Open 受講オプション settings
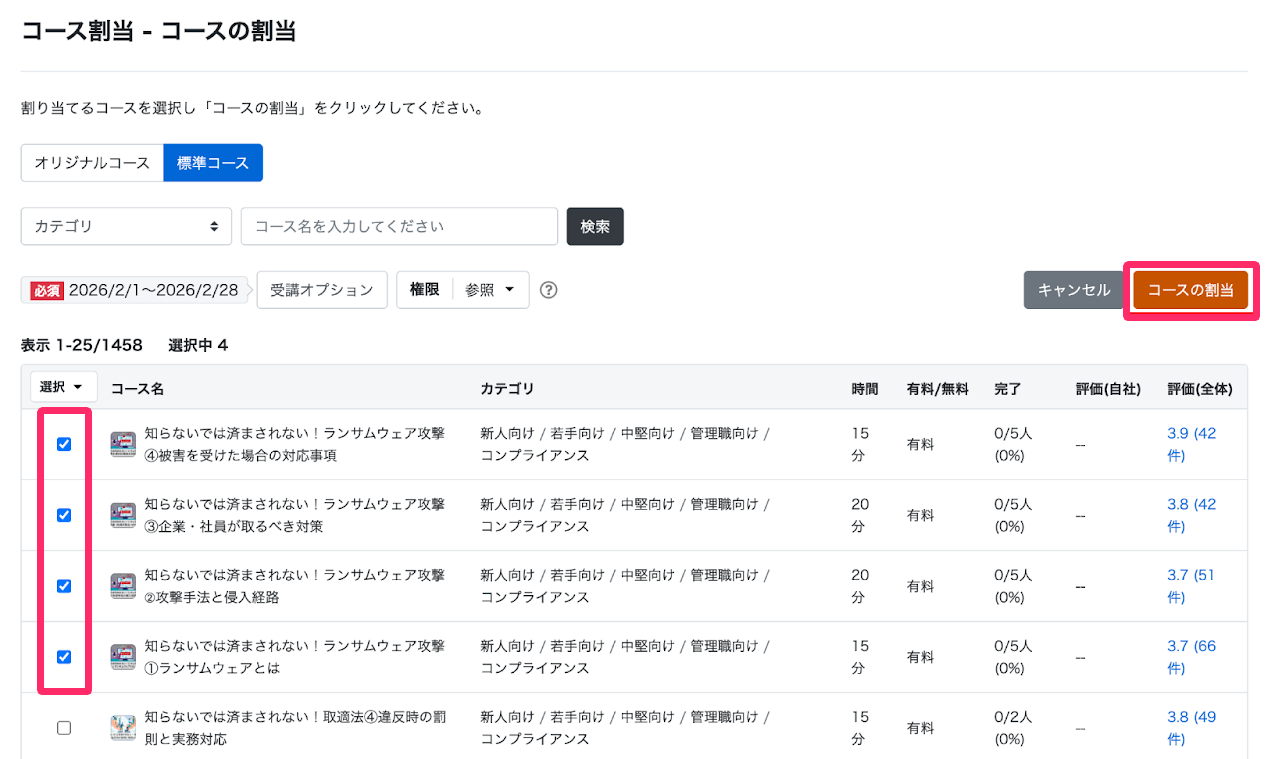This screenshot has width=1282, height=759. point(322,290)
